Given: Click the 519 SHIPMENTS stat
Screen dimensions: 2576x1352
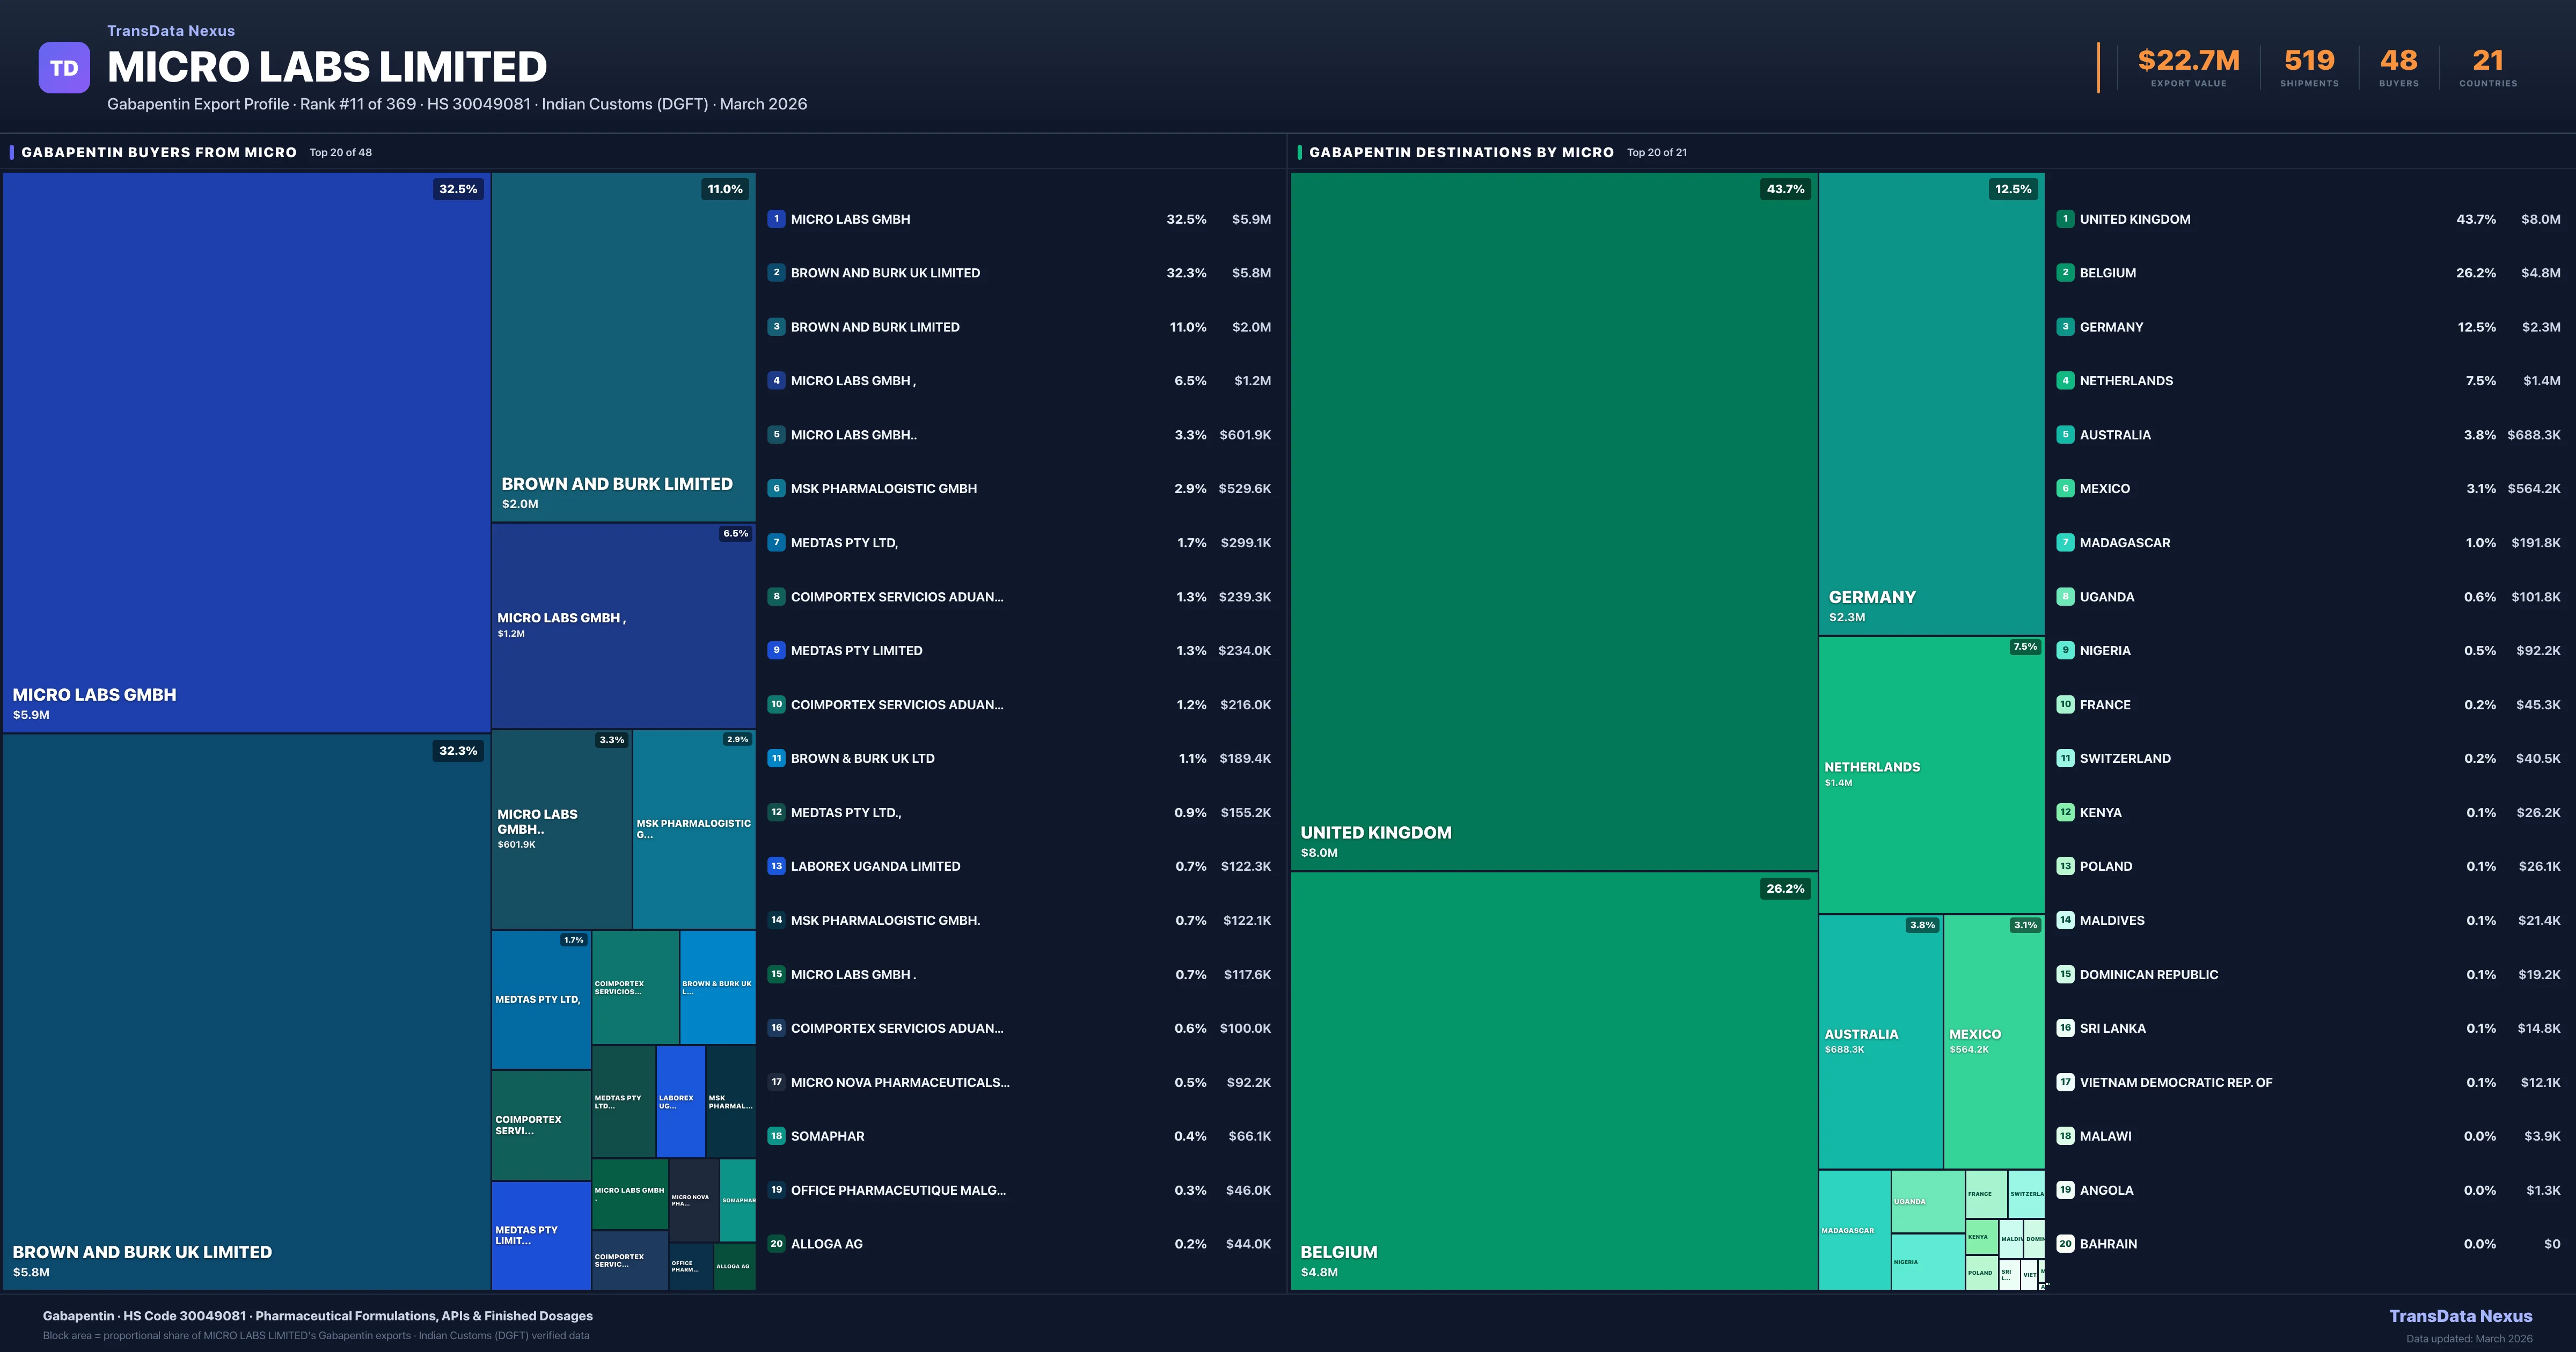Looking at the screenshot, I should 2309,60.
